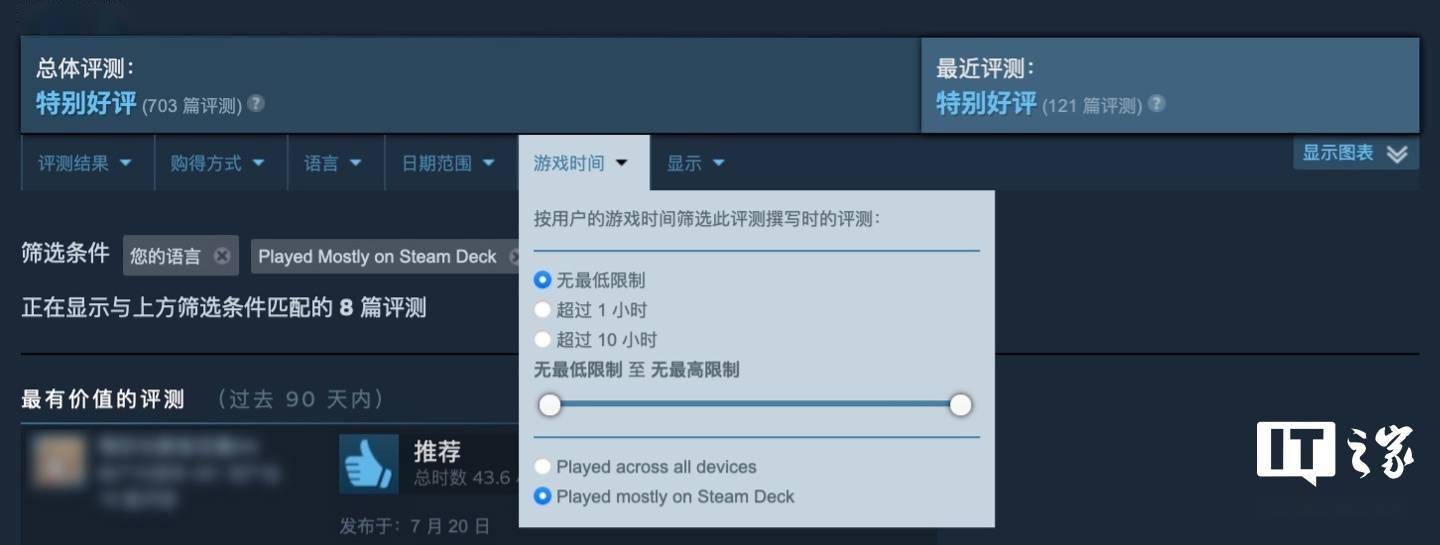Screen dimensions: 1440x545
Task: Expand the 购得方式 filter menu
Action: coord(218,163)
